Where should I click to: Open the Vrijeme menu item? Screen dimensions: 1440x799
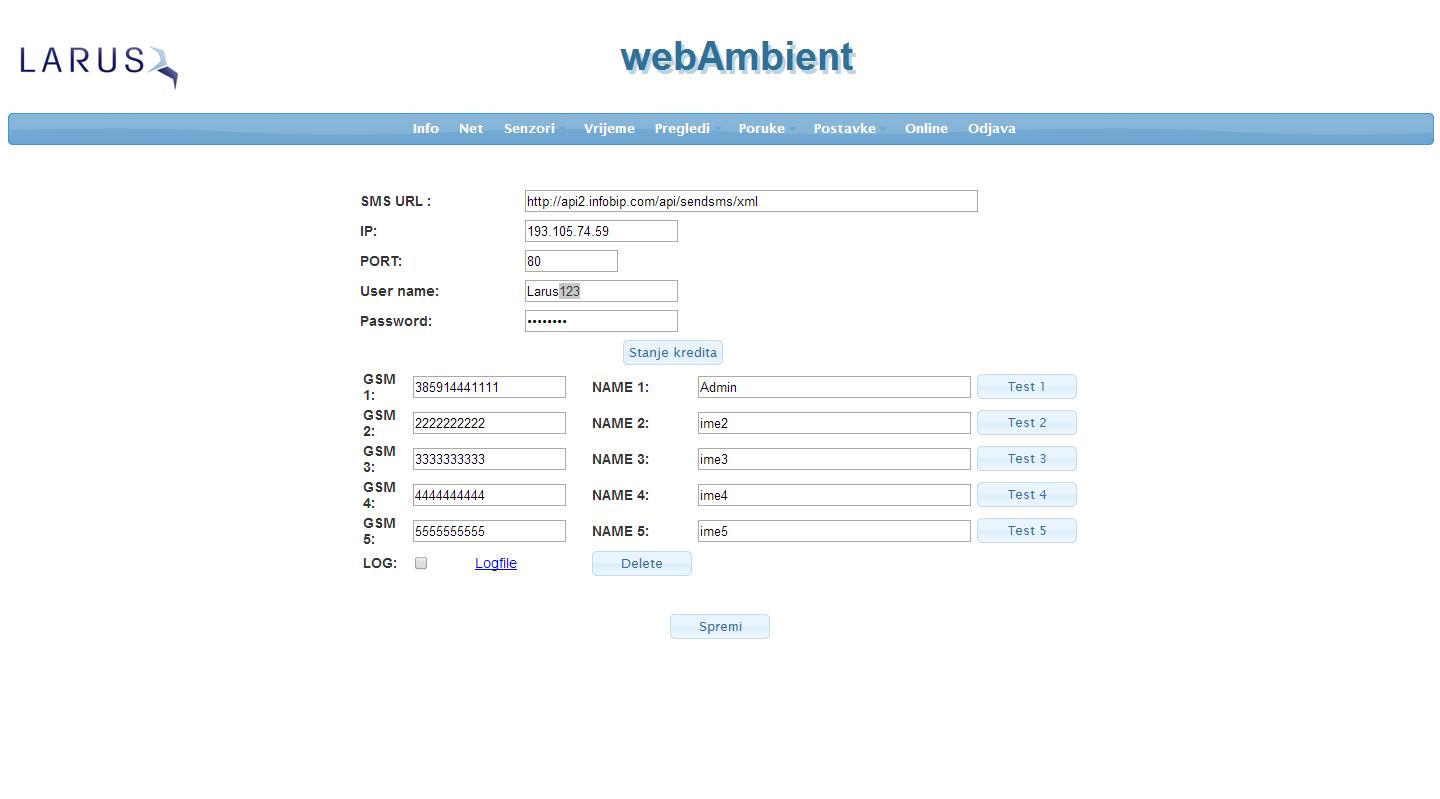click(609, 128)
